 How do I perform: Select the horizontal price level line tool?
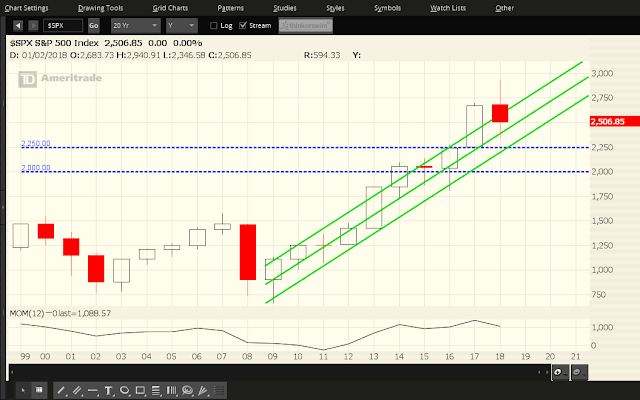coord(93,391)
